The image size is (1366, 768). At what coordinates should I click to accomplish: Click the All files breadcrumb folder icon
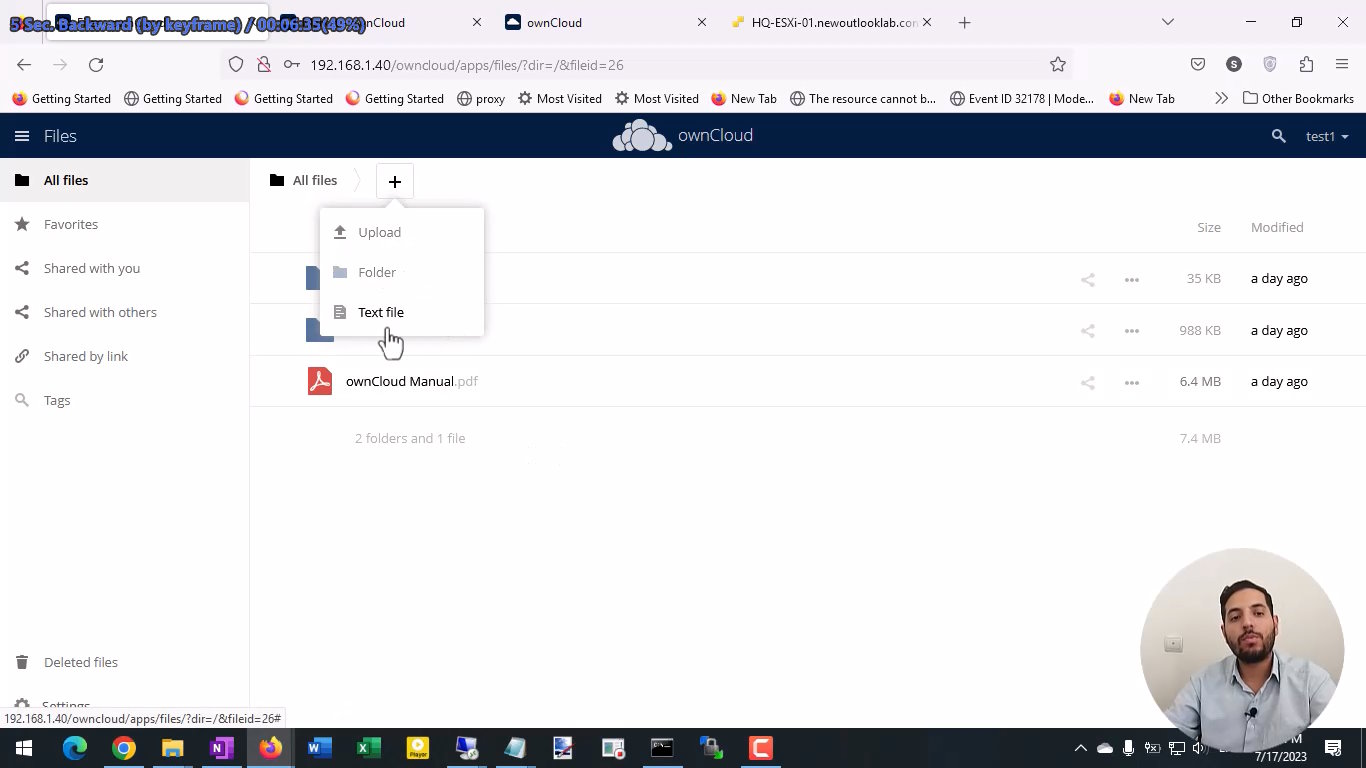[277, 180]
